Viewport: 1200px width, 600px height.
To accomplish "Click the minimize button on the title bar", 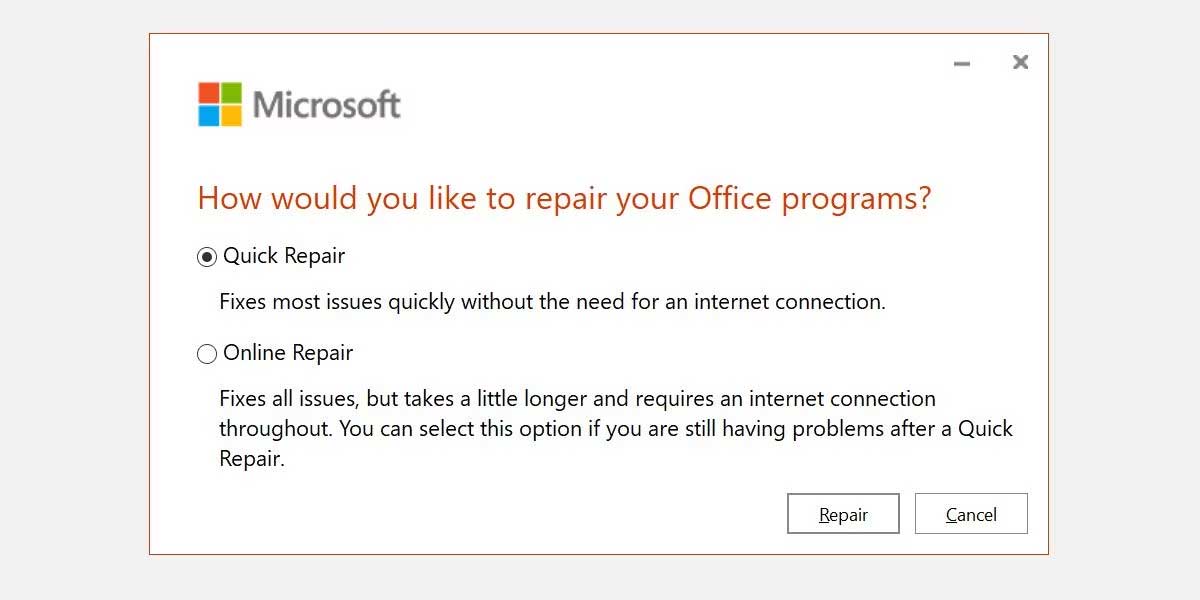I will (x=961, y=62).
